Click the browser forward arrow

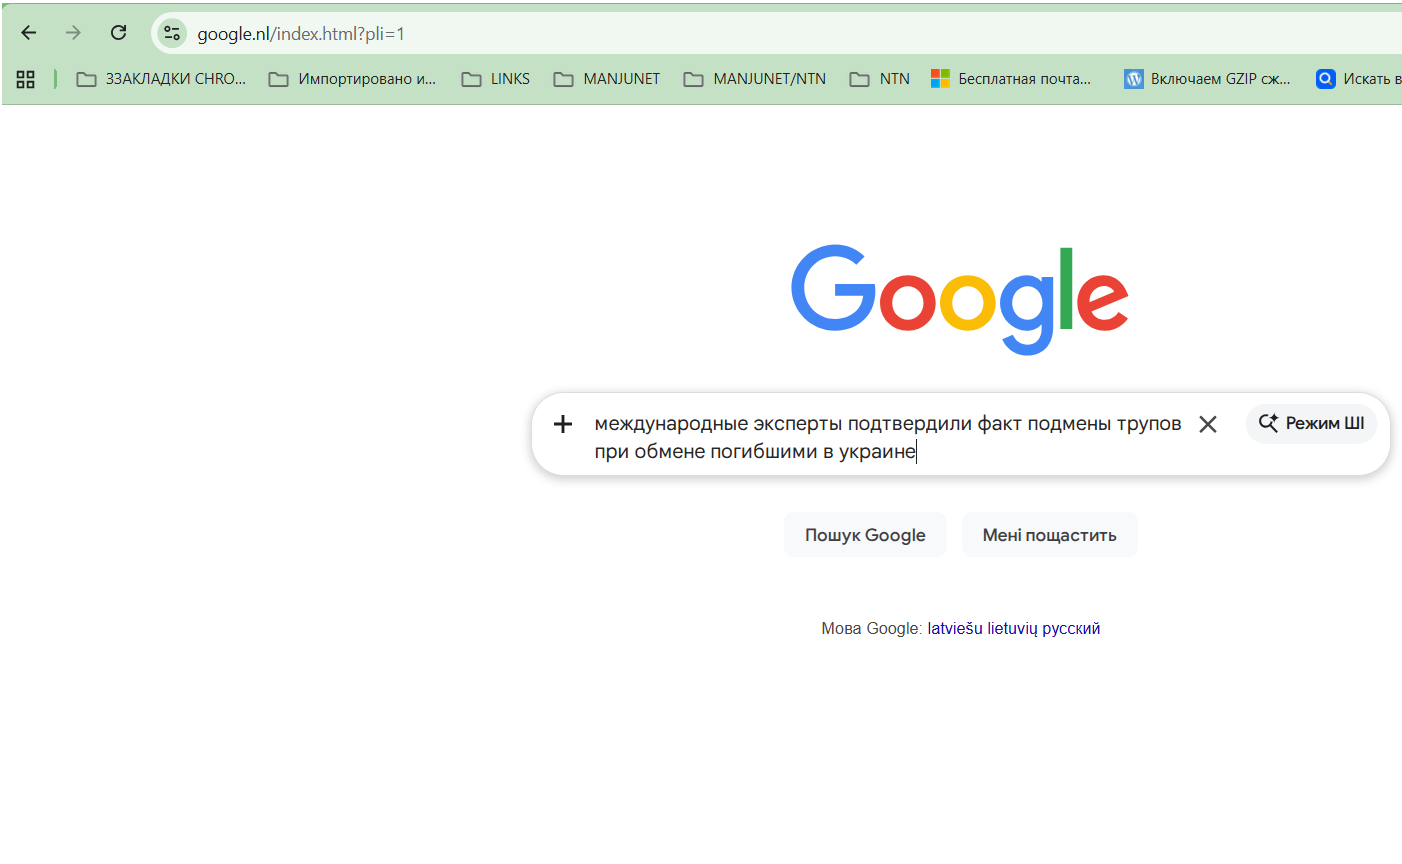pyautogui.click(x=73, y=33)
